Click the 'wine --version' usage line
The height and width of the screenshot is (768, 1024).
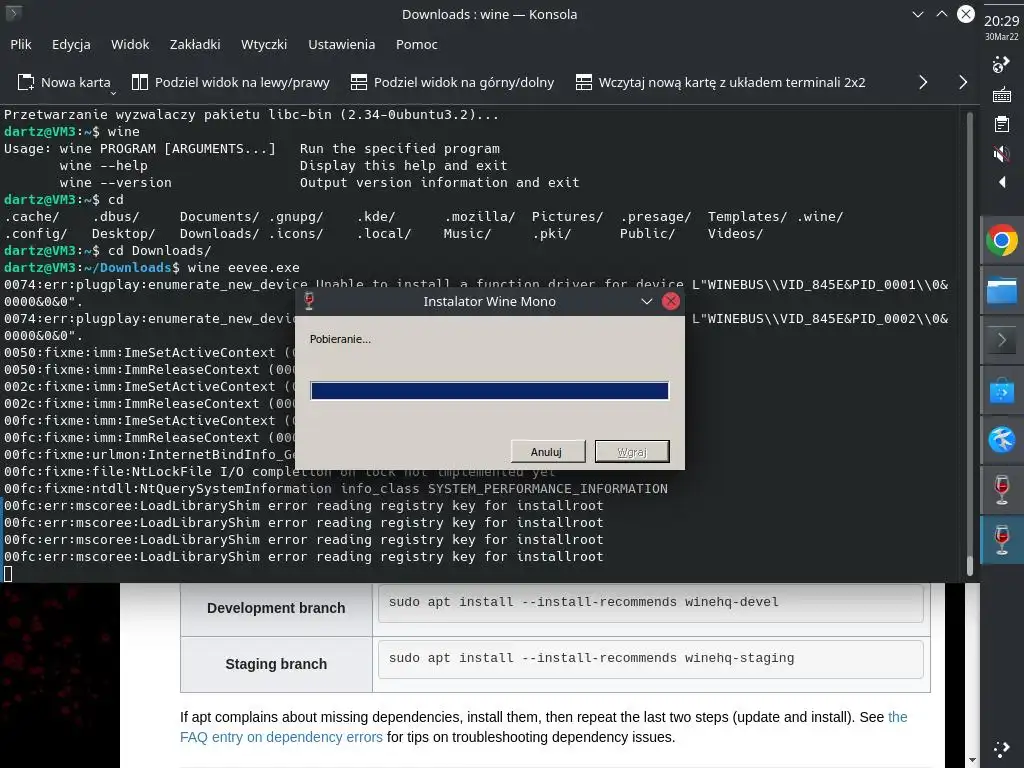pyautogui.click(x=116, y=183)
